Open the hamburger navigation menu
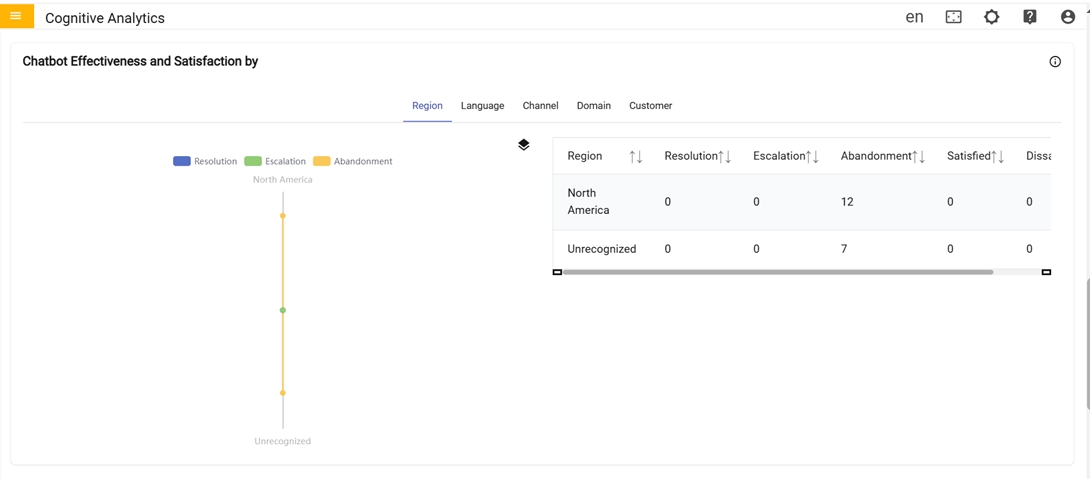Viewport: 1090px width, 479px height. 16,16
